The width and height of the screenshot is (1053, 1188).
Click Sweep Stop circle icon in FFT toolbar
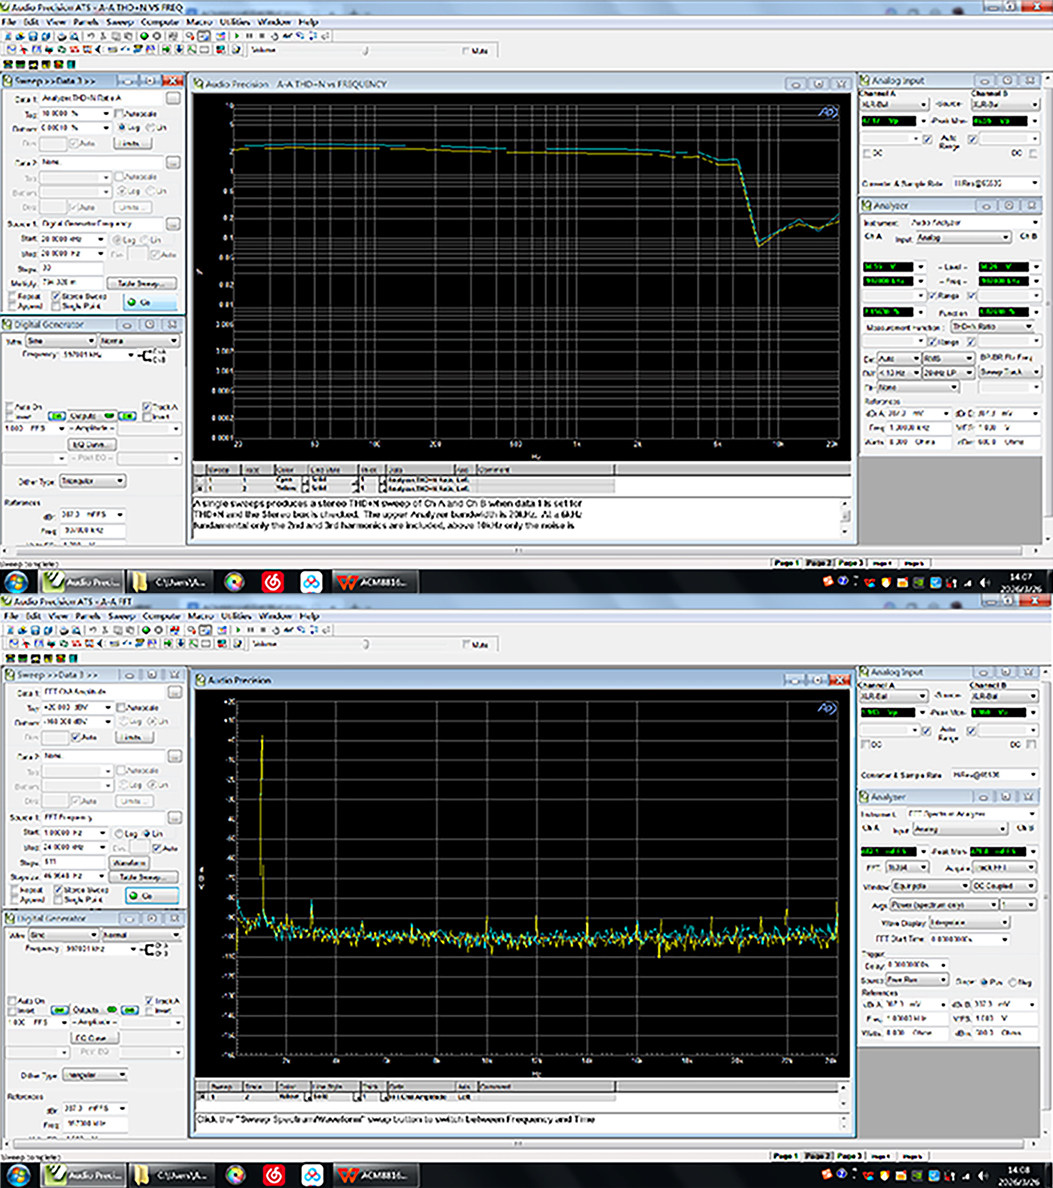click(x=157, y=630)
